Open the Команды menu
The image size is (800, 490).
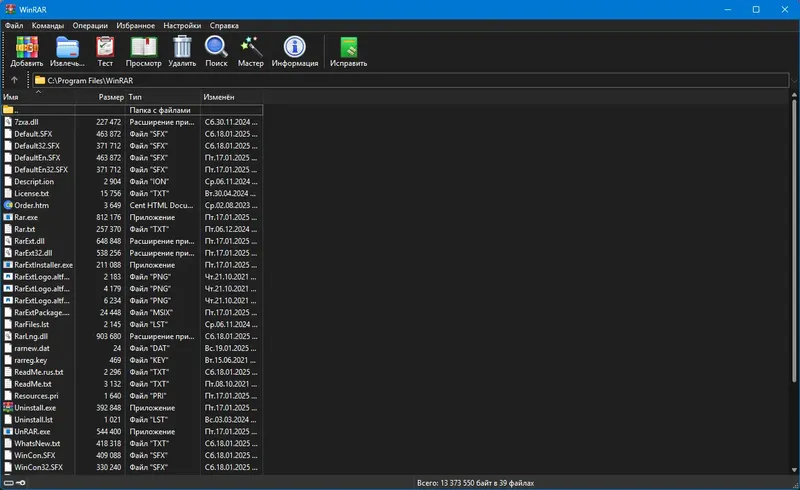pos(48,26)
